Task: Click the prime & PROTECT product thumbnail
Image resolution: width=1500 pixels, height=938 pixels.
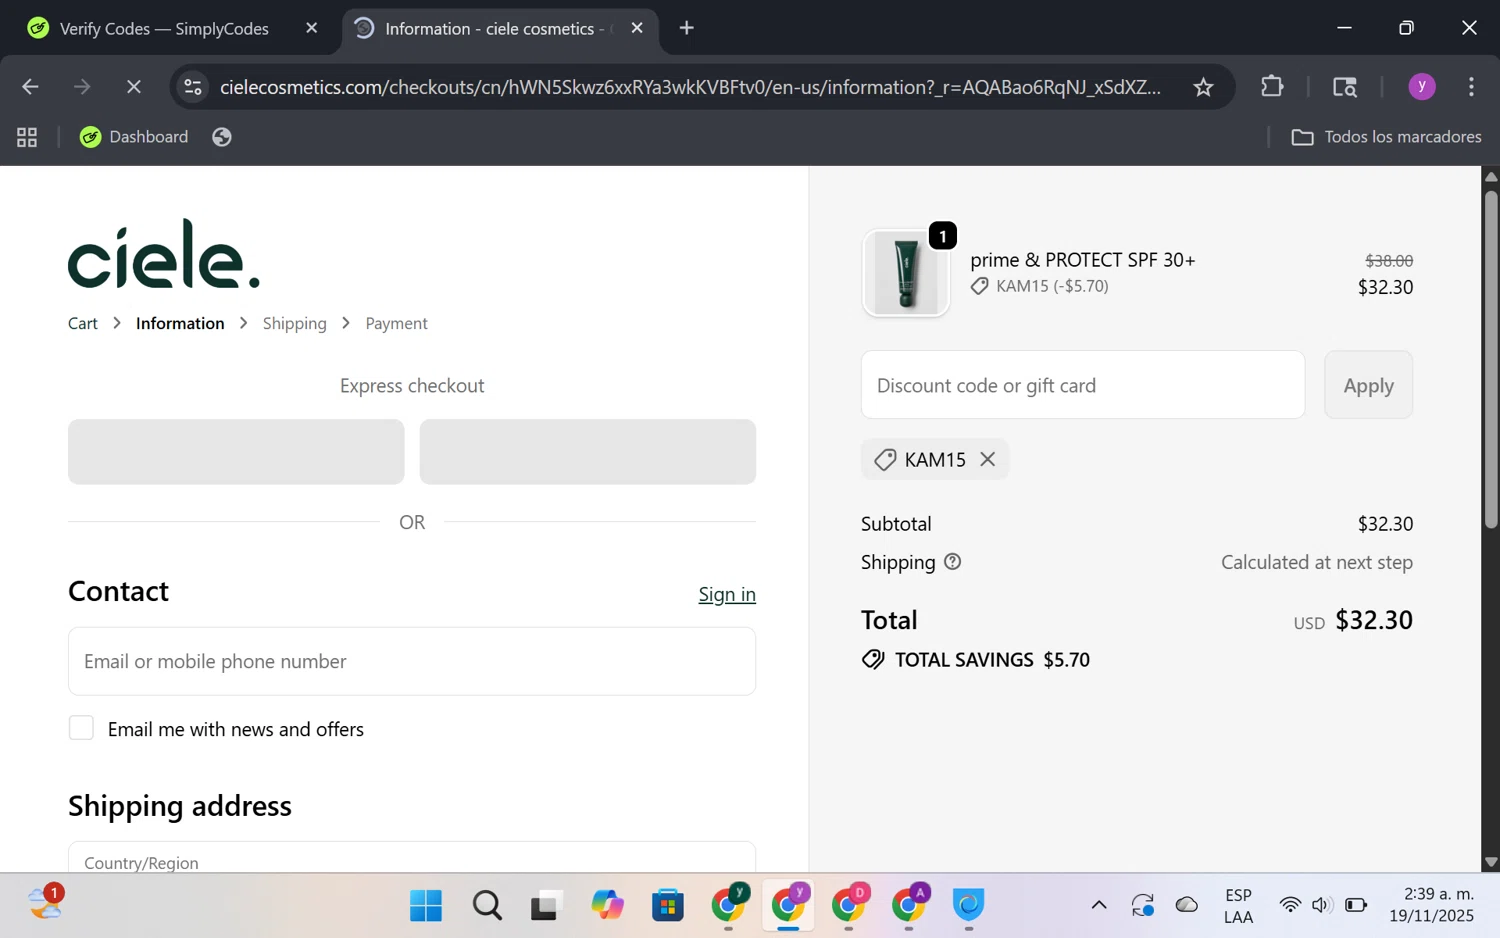Action: pos(906,273)
